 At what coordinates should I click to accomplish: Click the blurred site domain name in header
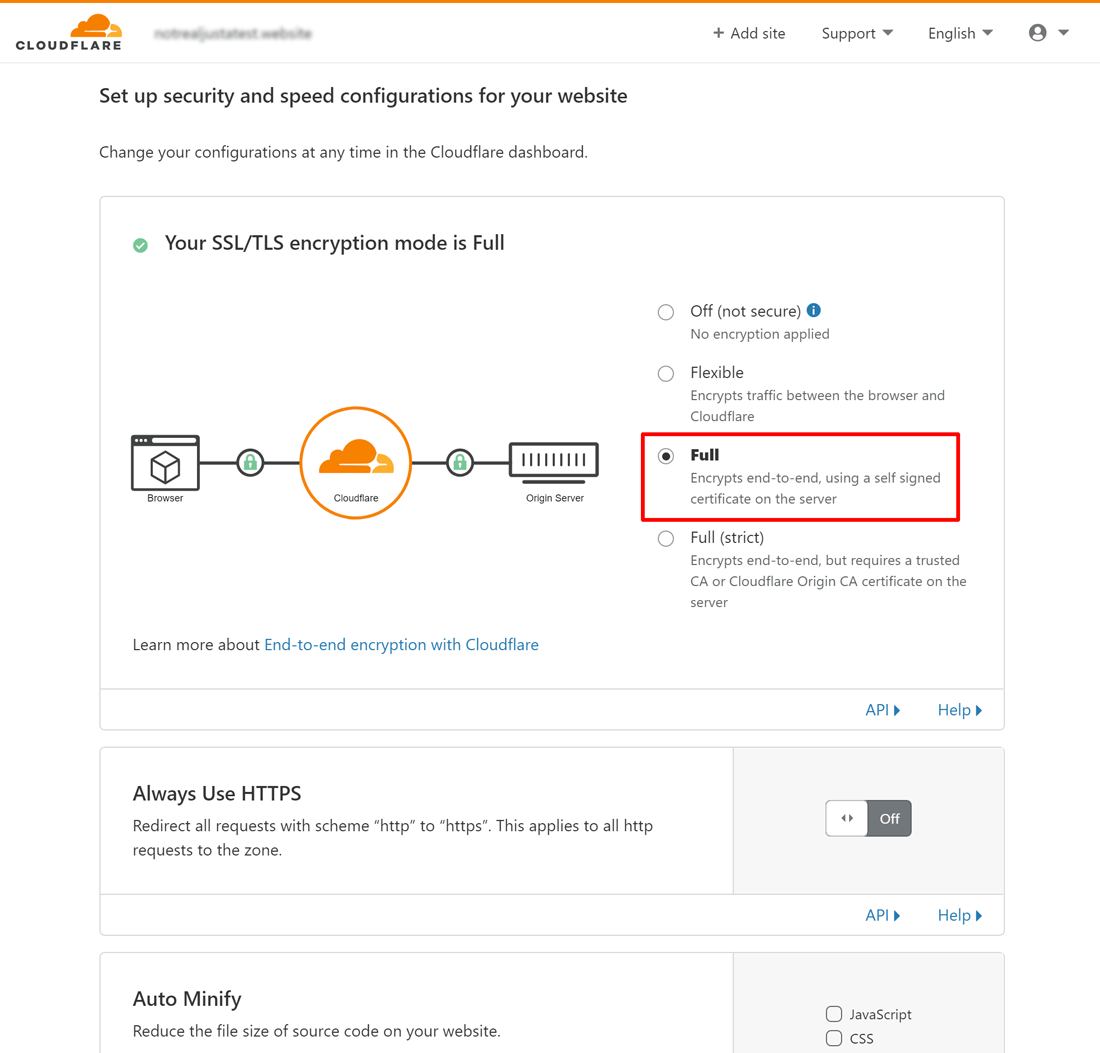(233, 33)
